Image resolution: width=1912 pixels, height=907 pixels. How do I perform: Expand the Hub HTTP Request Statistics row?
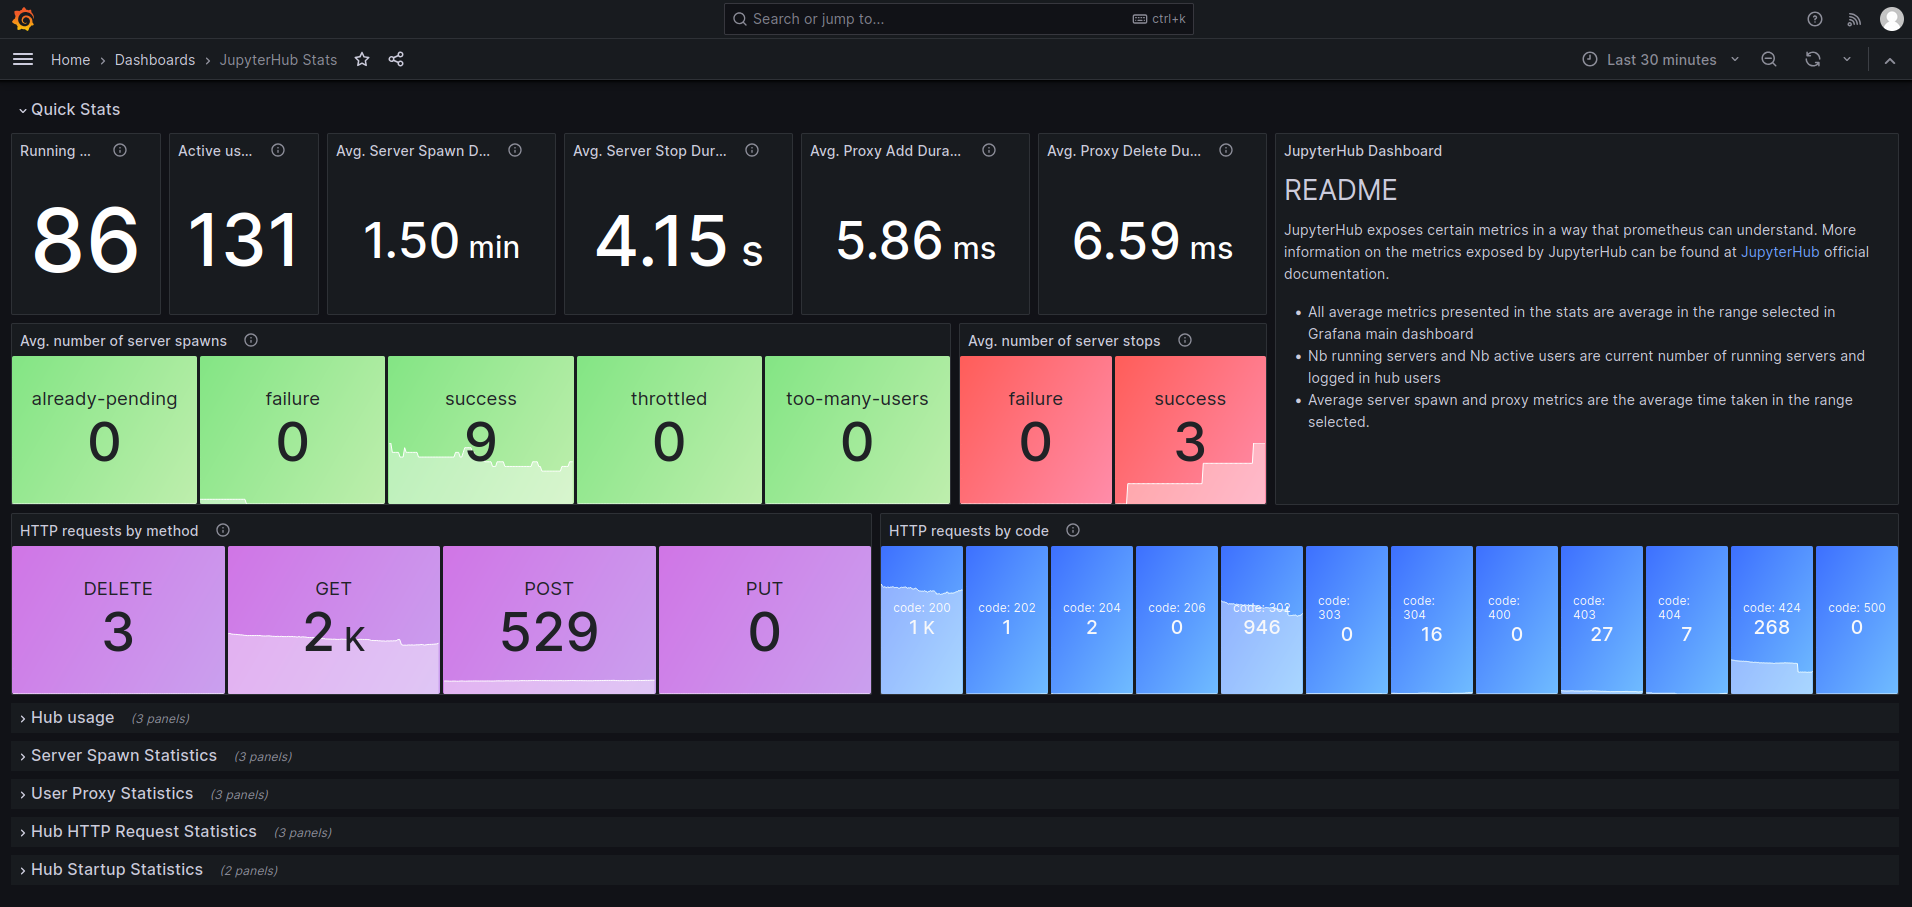point(138,832)
